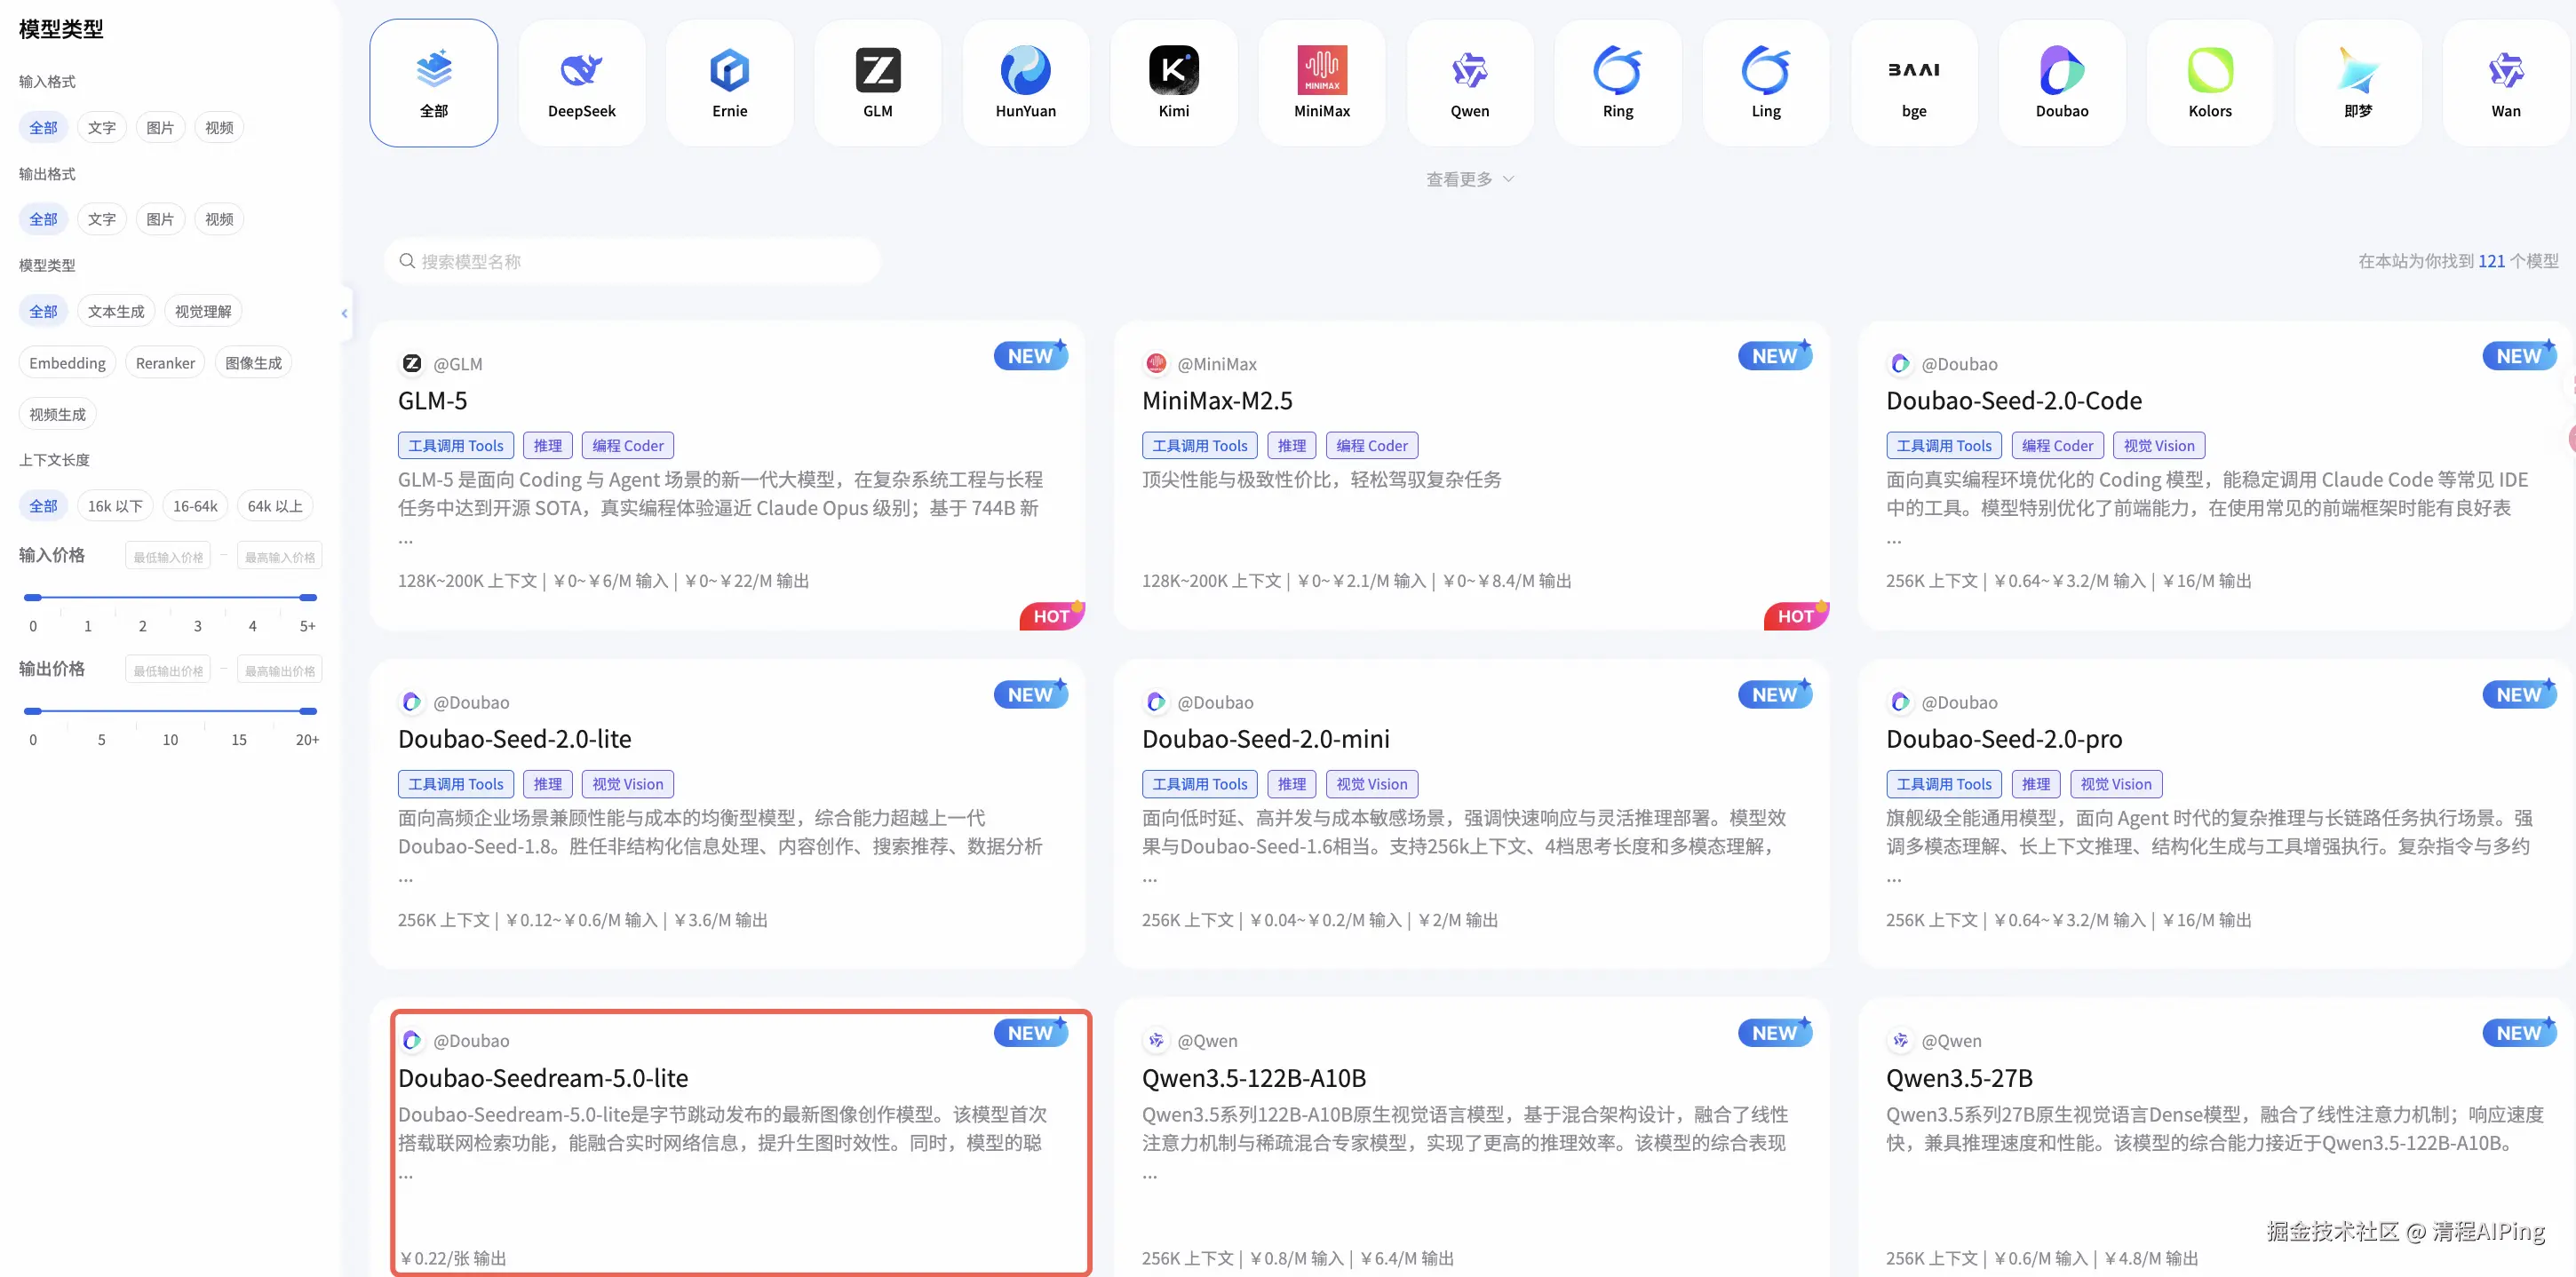The width and height of the screenshot is (2576, 1277).
Task: Filter context length by 64k 以上
Action: tap(275, 506)
